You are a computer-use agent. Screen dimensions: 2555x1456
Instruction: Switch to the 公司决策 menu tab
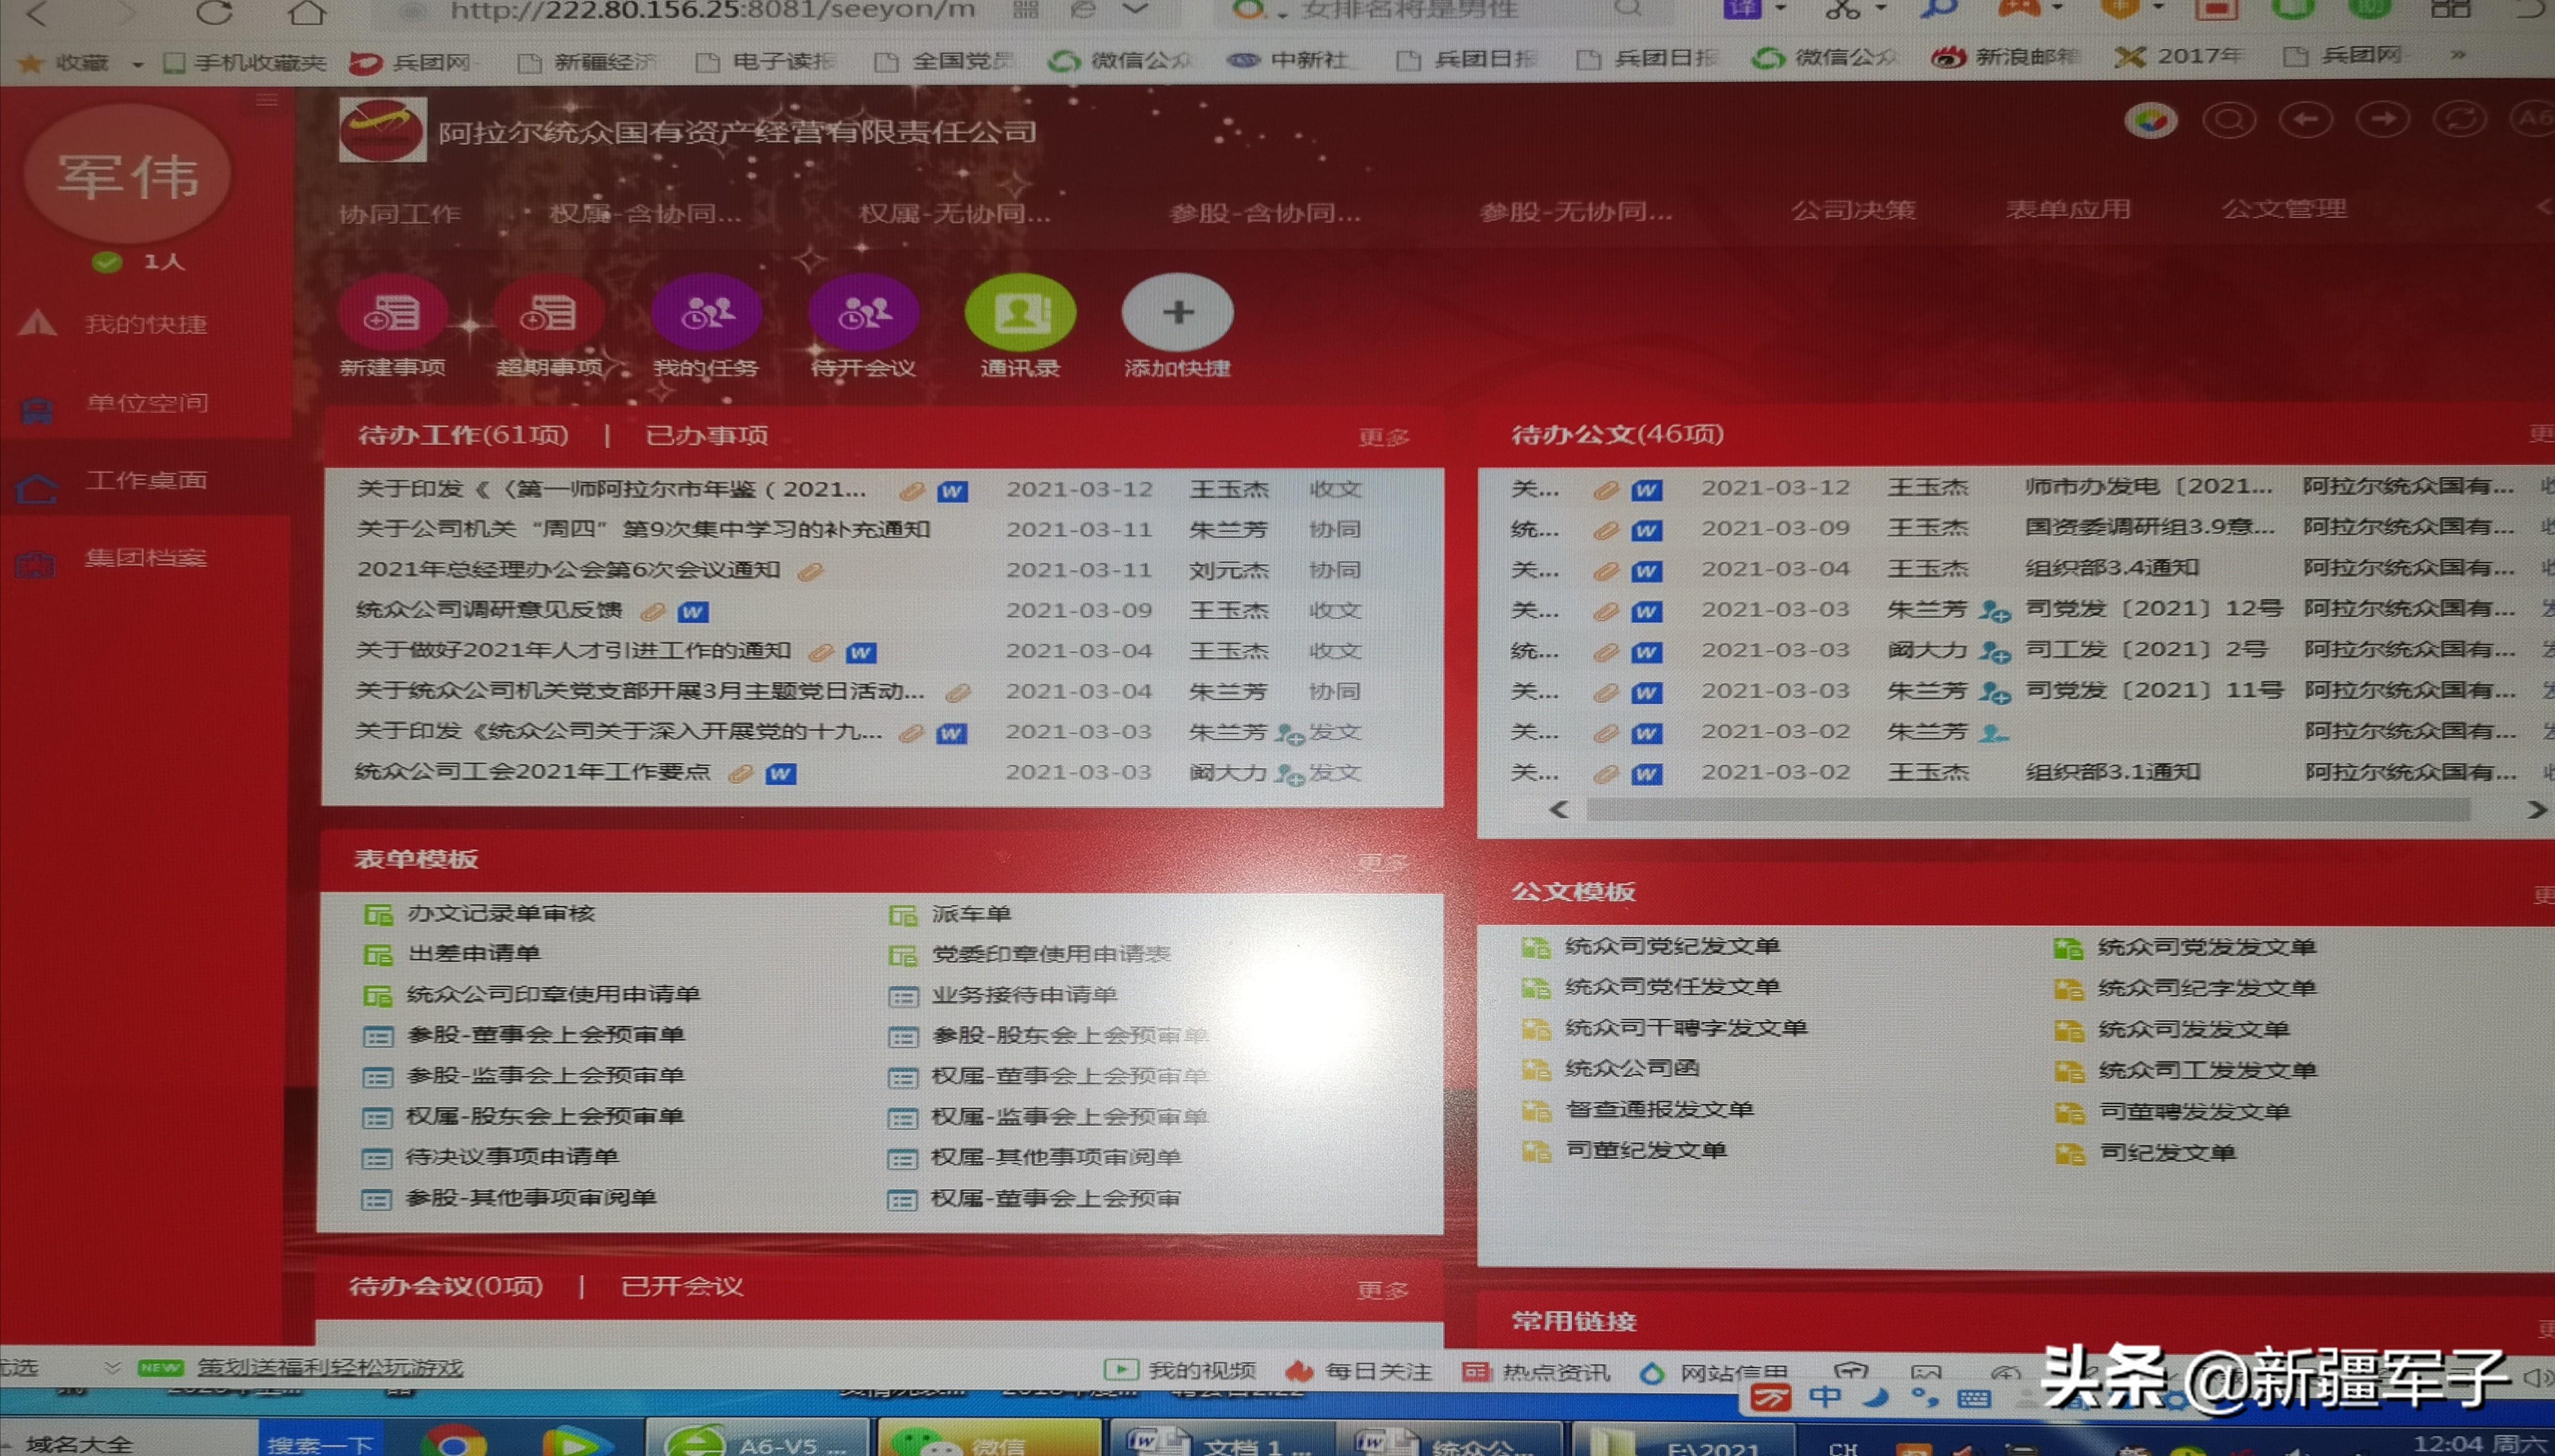click(1853, 210)
